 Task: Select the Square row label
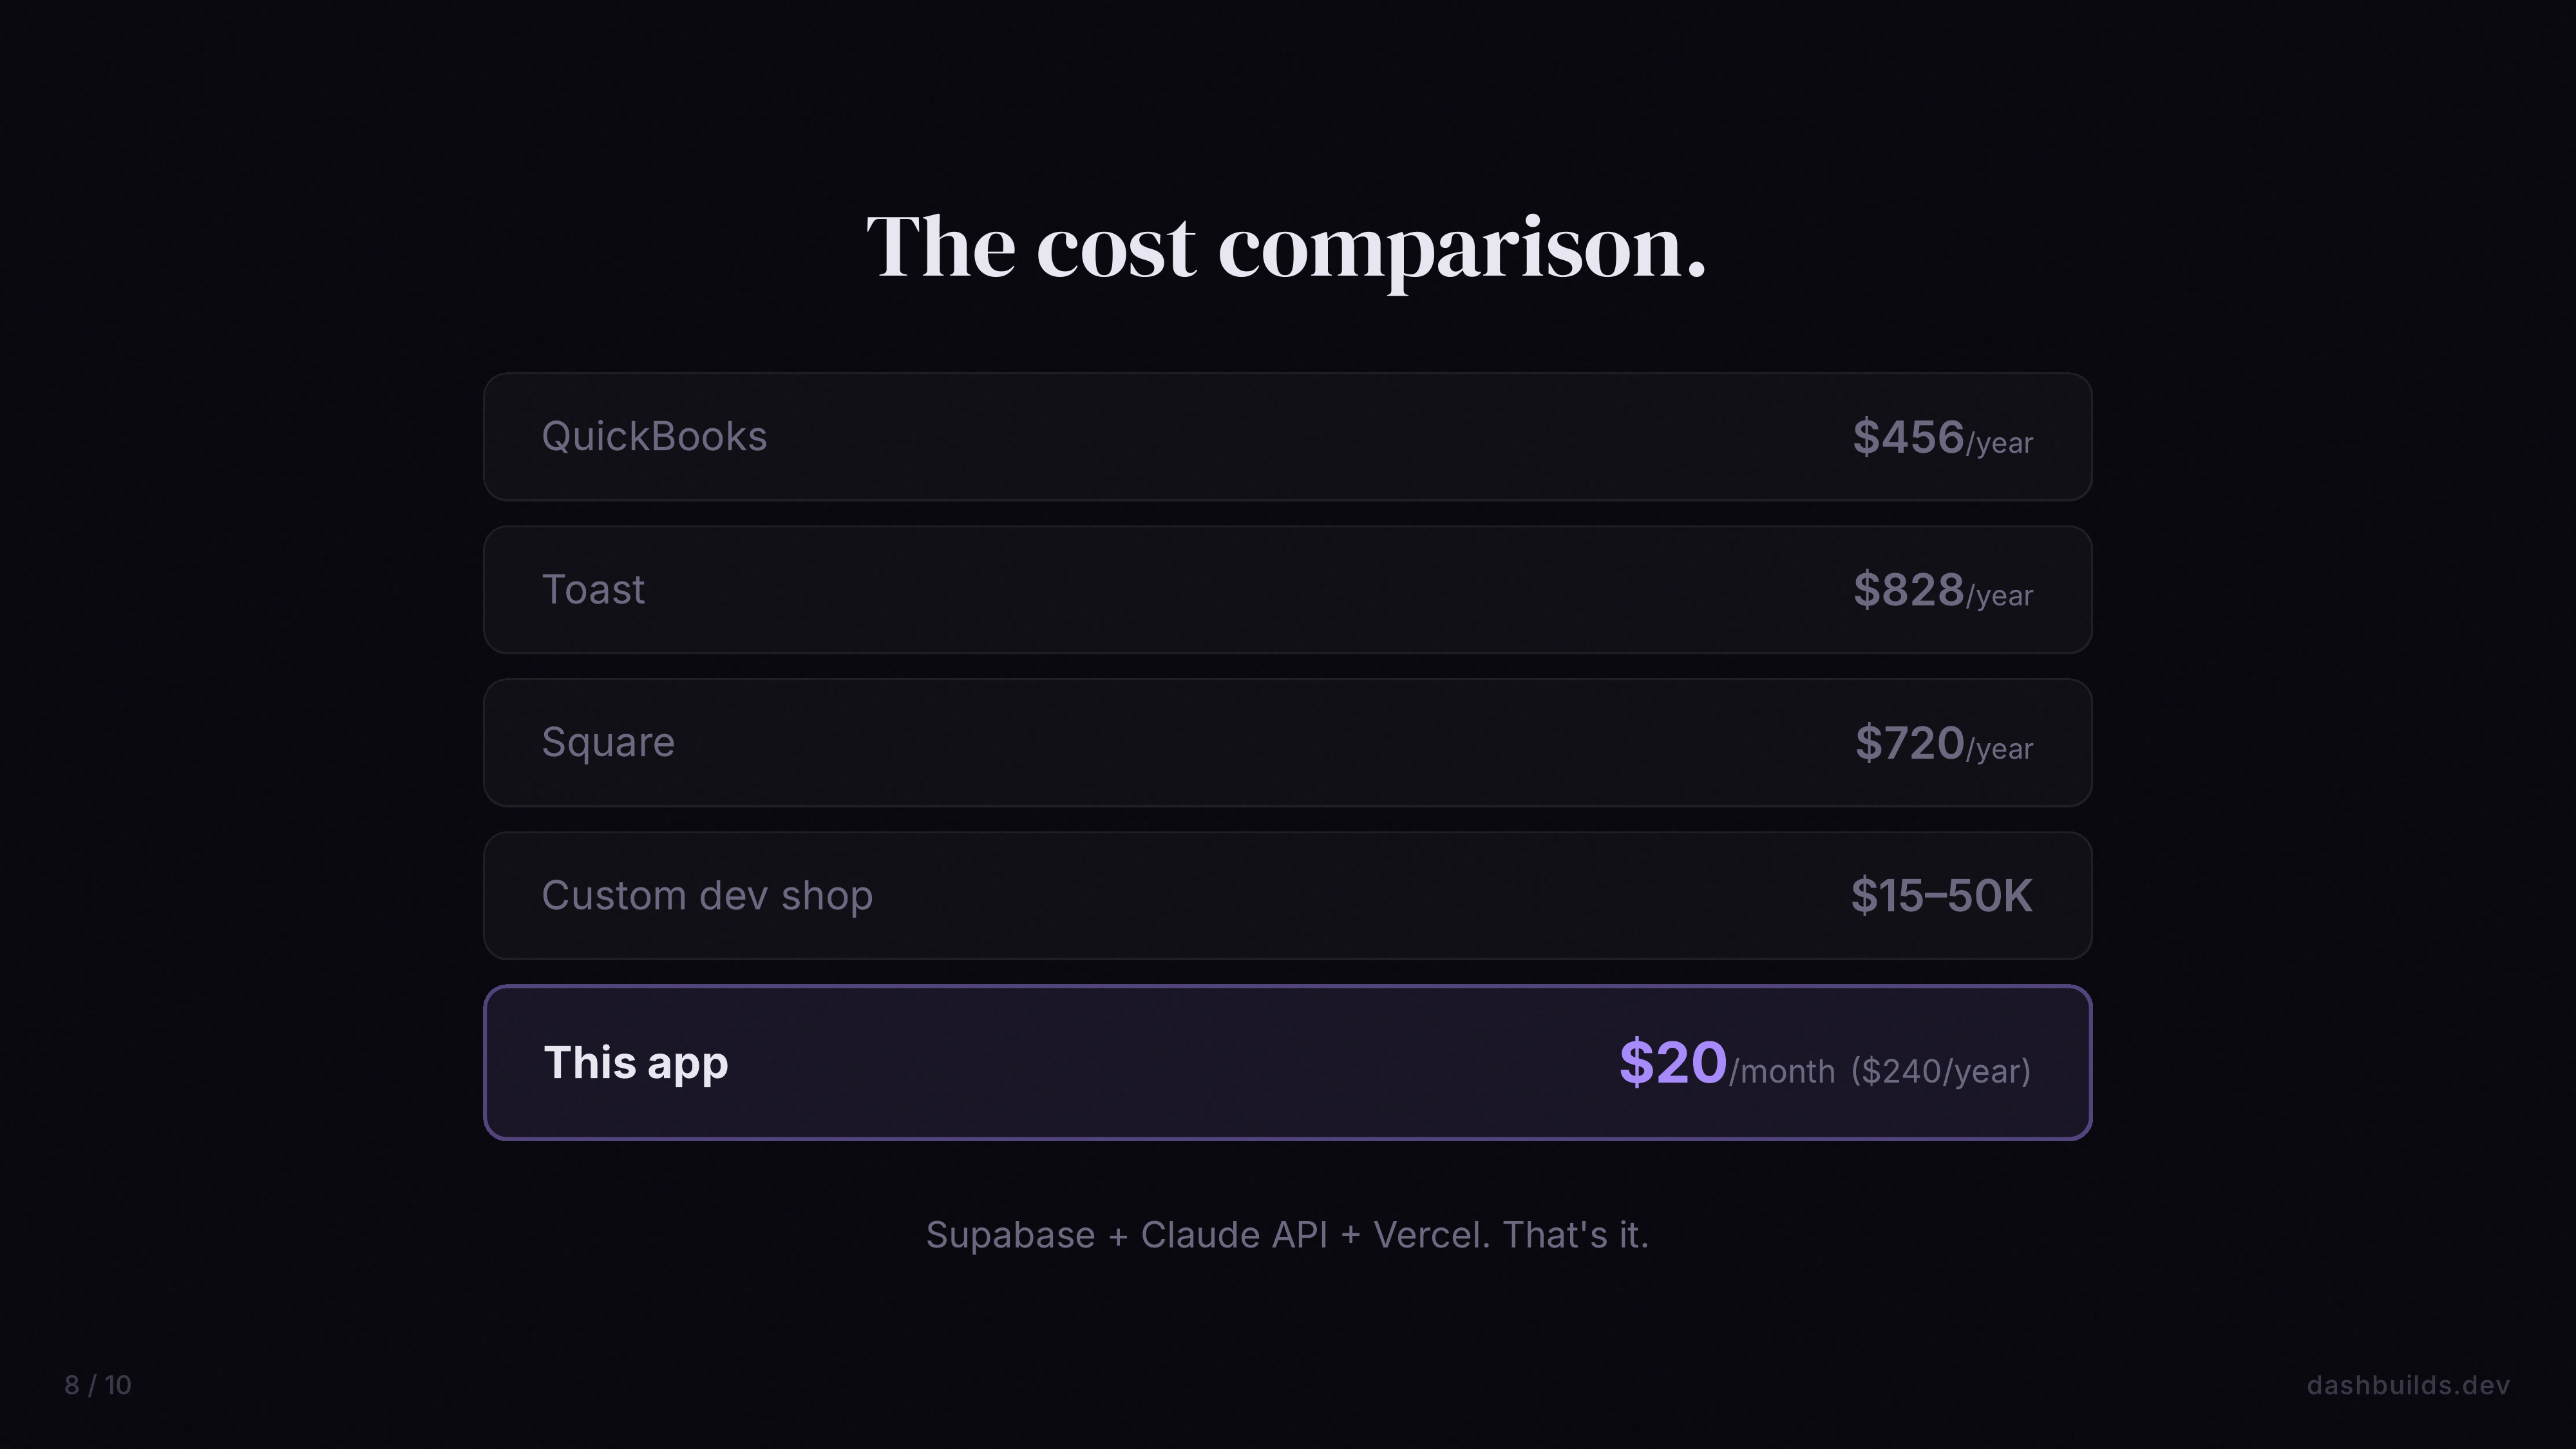click(608, 743)
